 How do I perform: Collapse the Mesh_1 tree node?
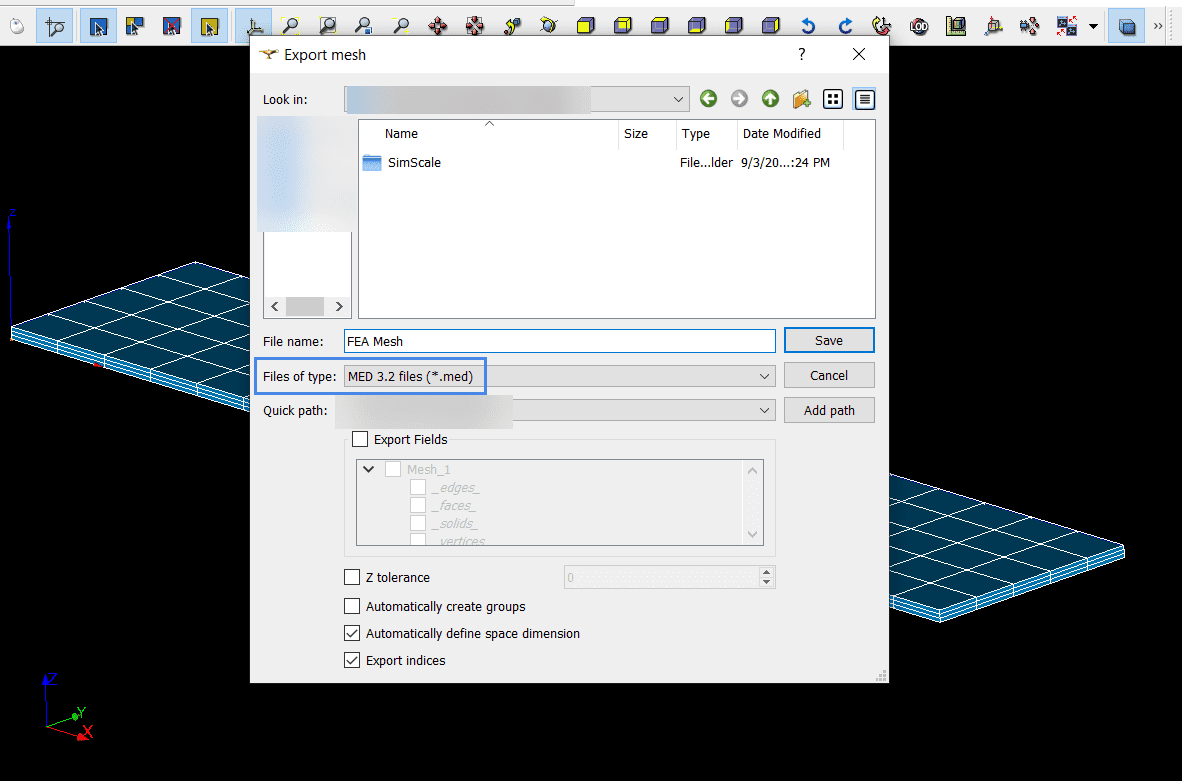tap(369, 469)
